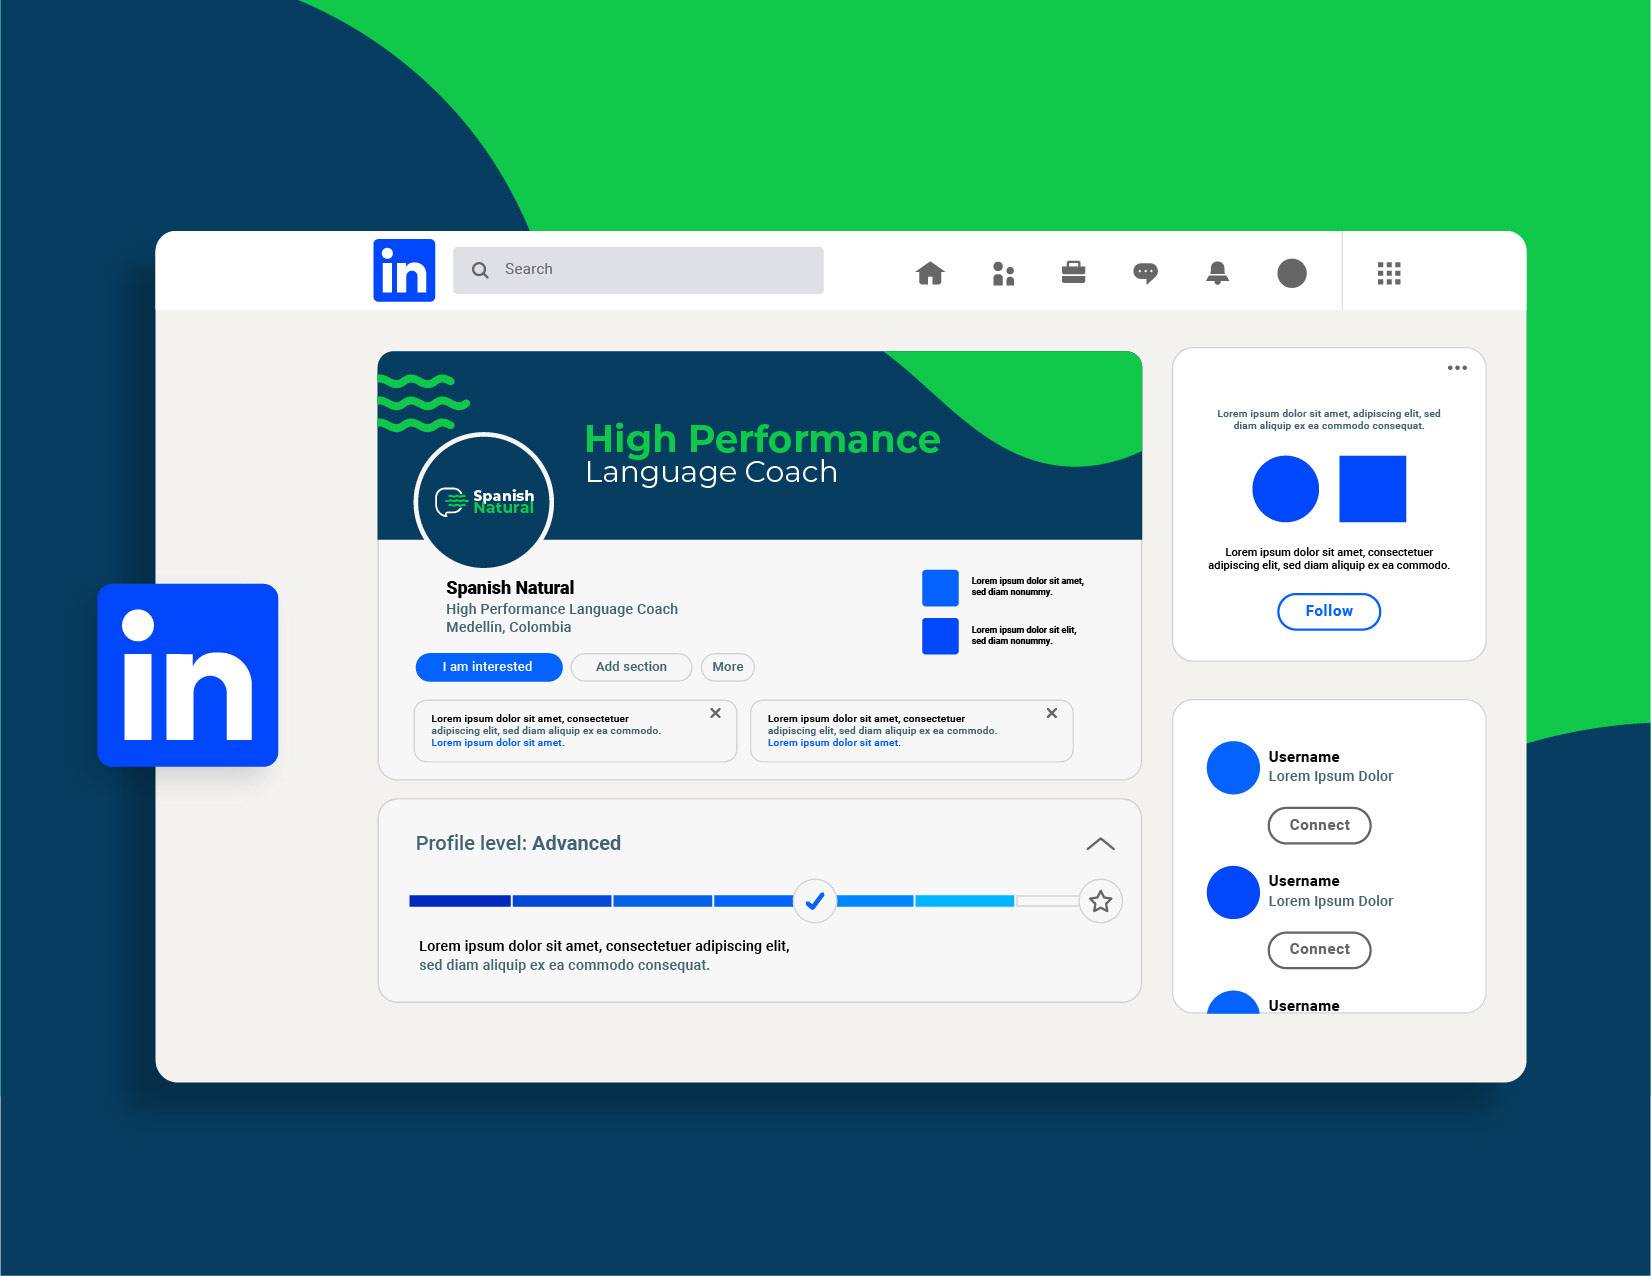Click the second Username name text
This screenshot has height=1276, width=1651.
pos(1304,881)
